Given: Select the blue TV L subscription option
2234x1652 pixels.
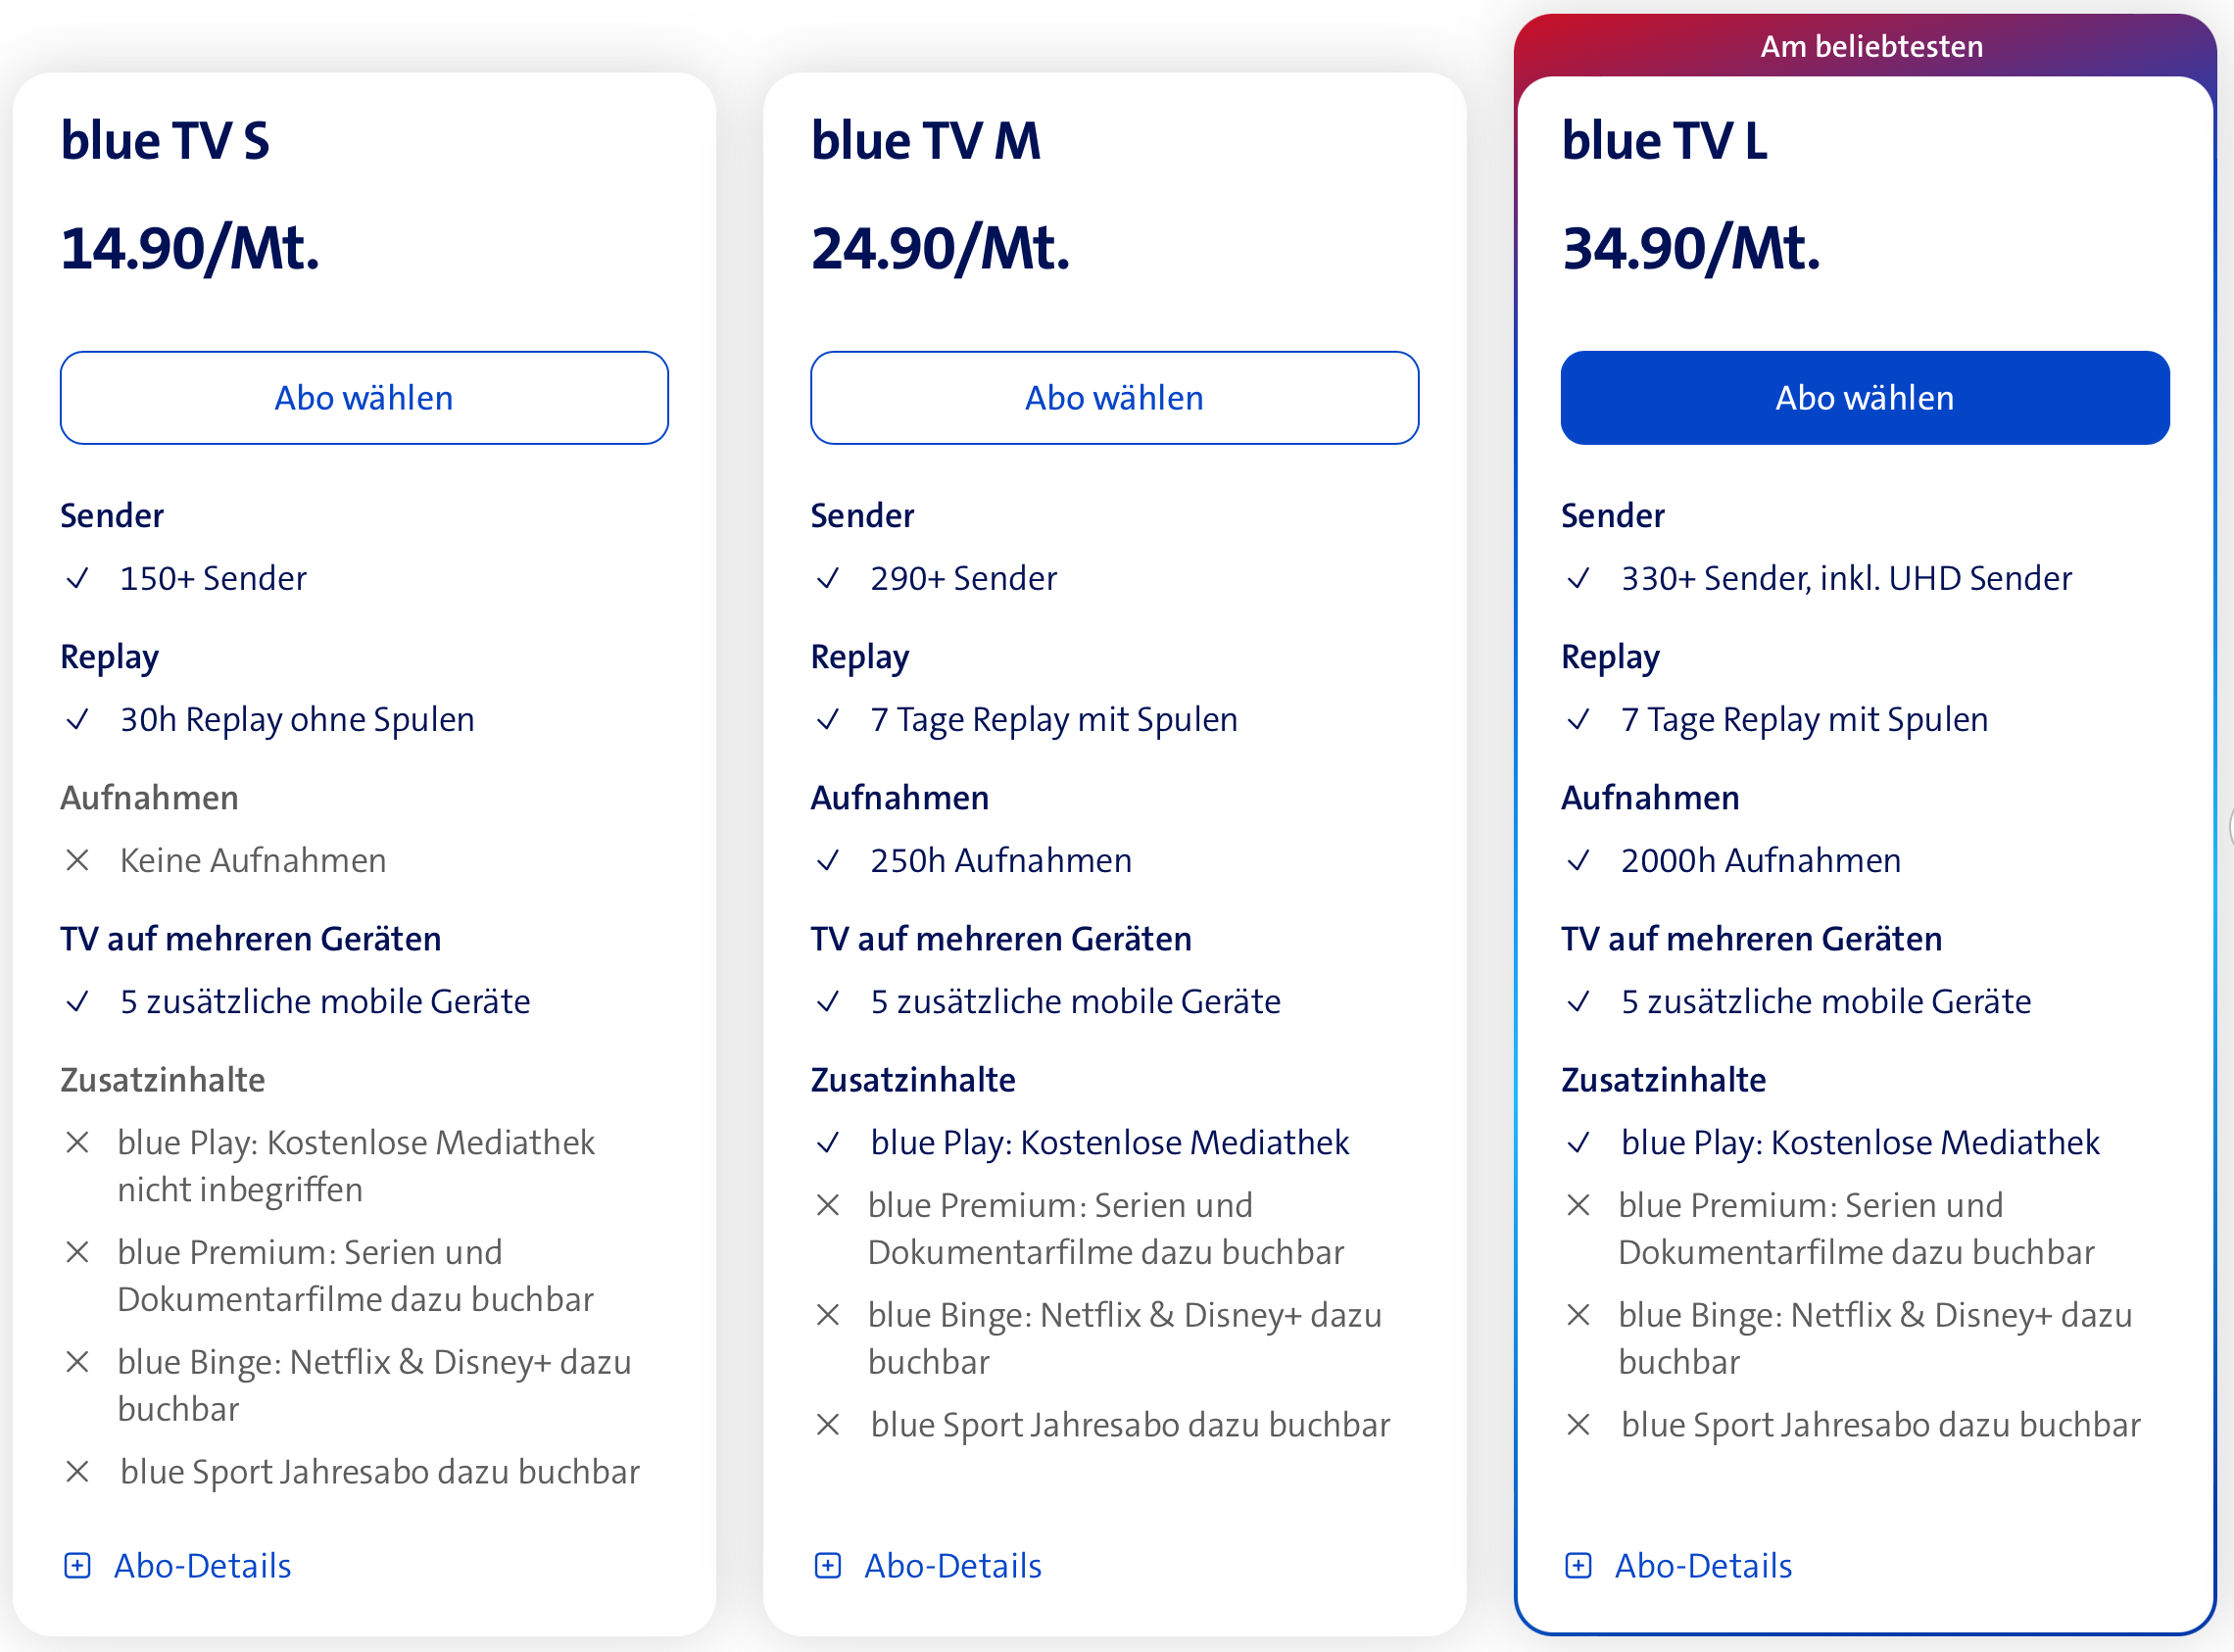Looking at the screenshot, I should pos(1864,397).
